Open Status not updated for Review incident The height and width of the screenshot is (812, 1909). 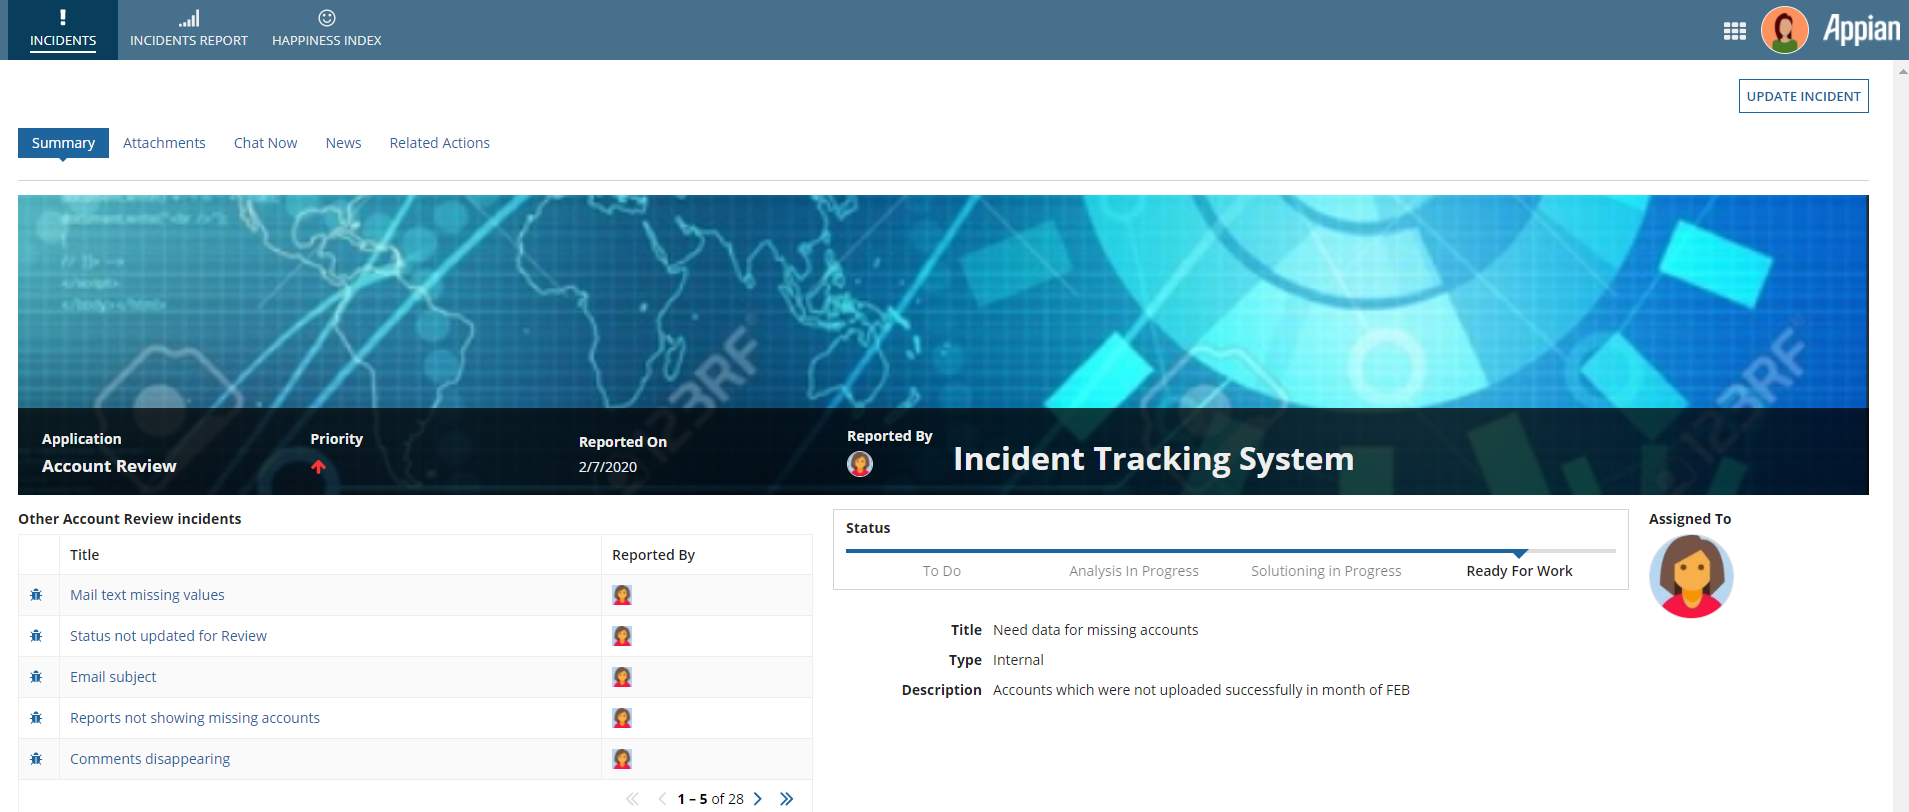168,636
